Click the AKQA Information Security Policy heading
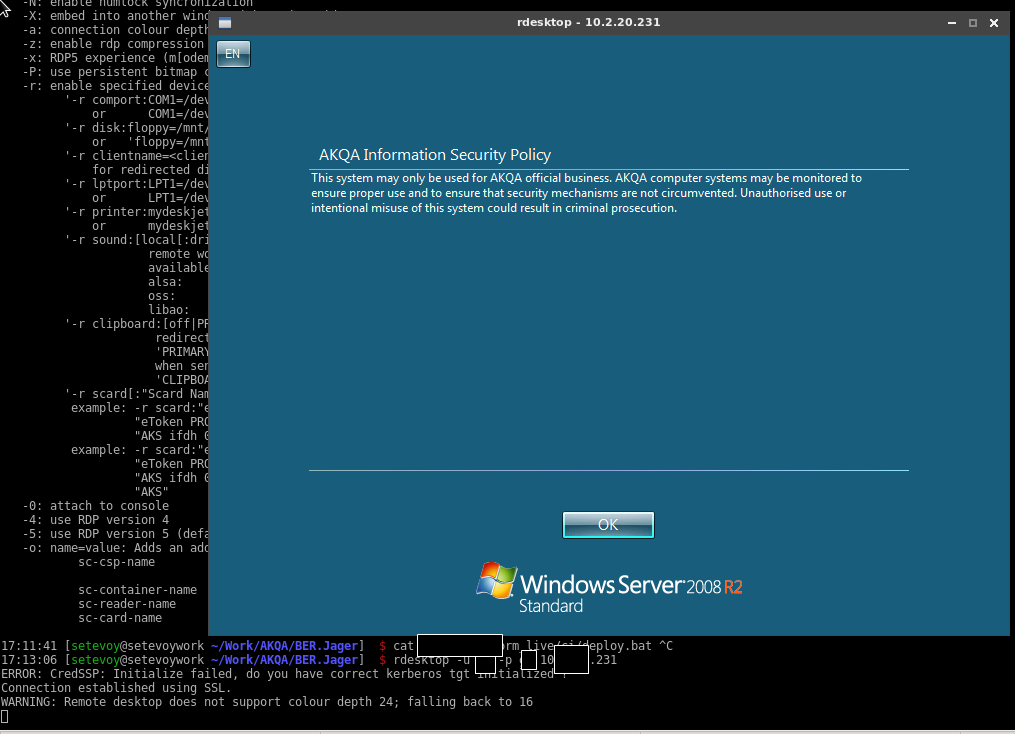1015x734 pixels. point(434,155)
